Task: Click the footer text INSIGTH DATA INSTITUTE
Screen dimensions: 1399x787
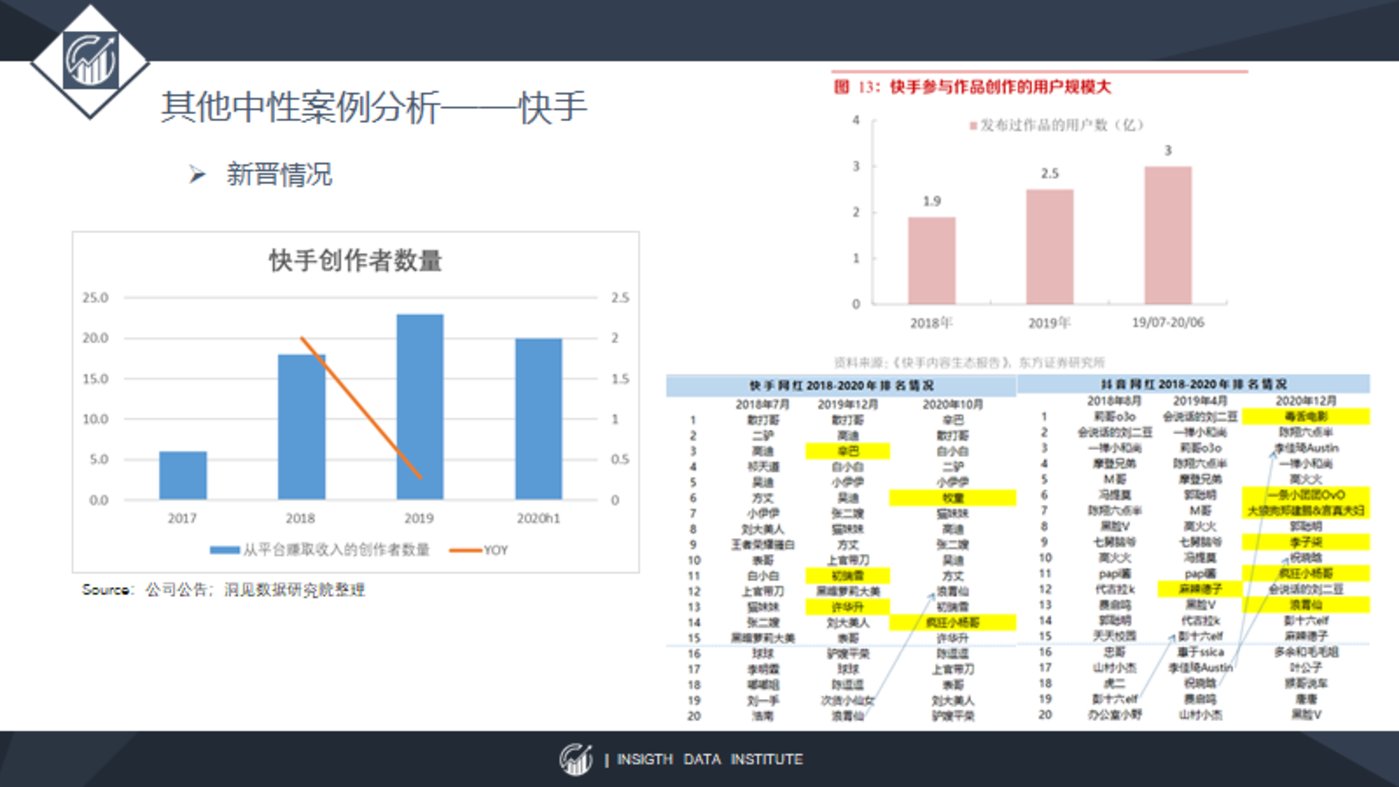Action: pyautogui.click(x=710, y=759)
